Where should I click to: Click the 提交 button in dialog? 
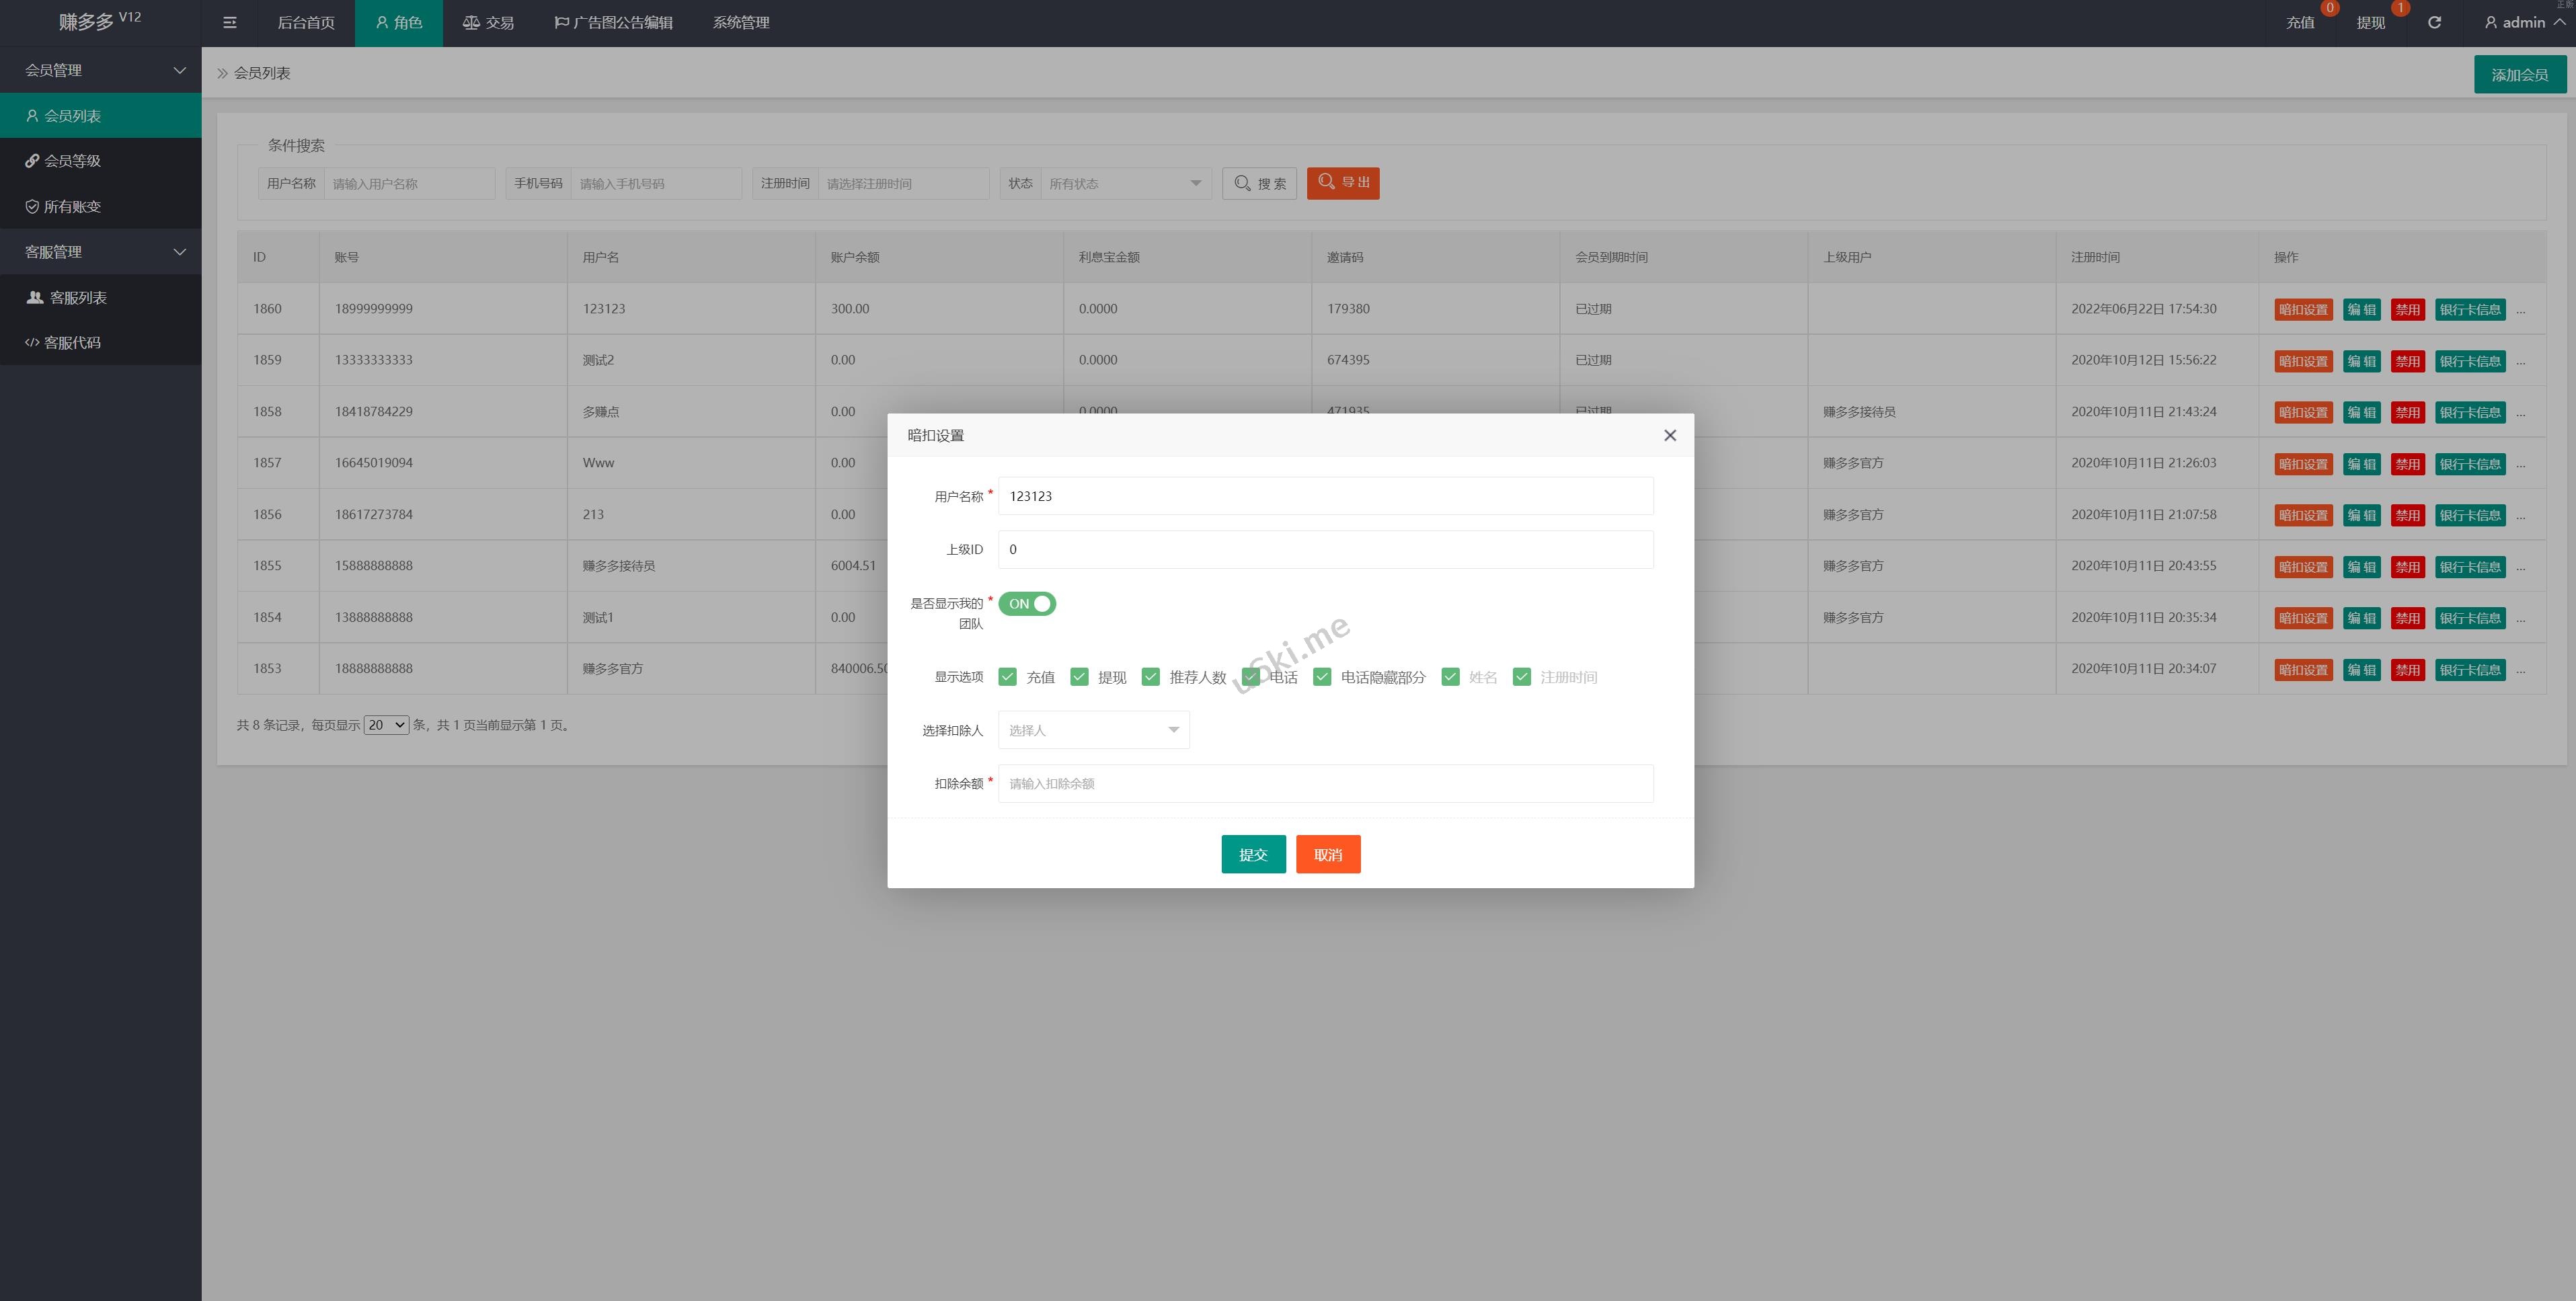tap(1253, 854)
